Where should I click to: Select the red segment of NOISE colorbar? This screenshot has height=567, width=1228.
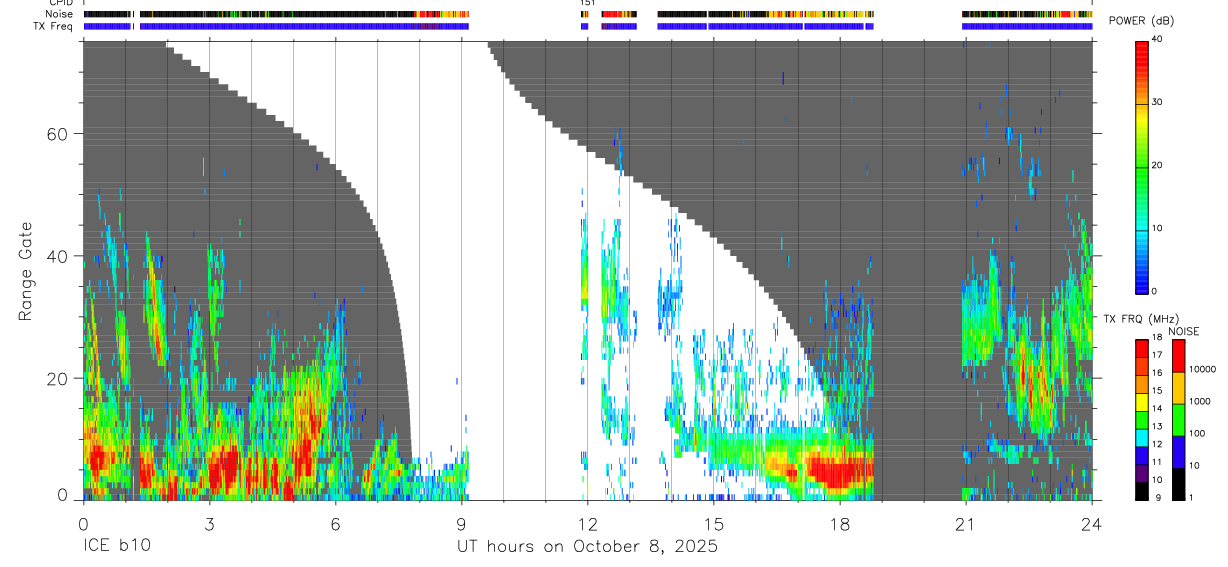coord(1178,356)
